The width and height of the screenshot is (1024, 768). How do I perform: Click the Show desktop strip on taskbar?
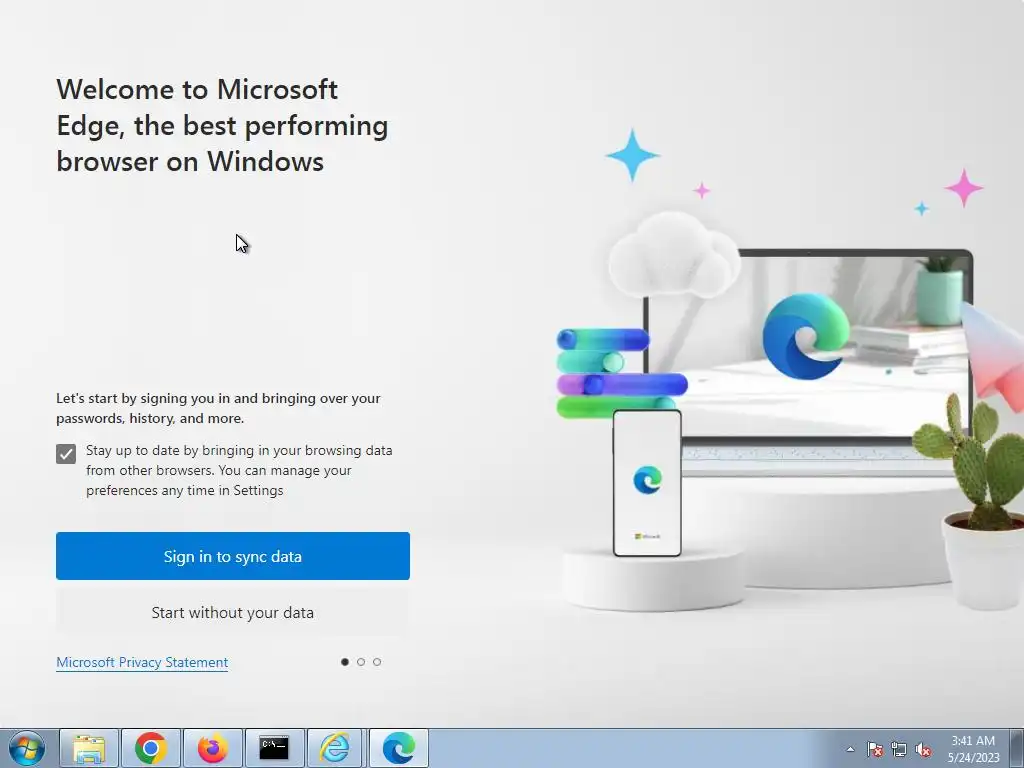[x=1018, y=748]
